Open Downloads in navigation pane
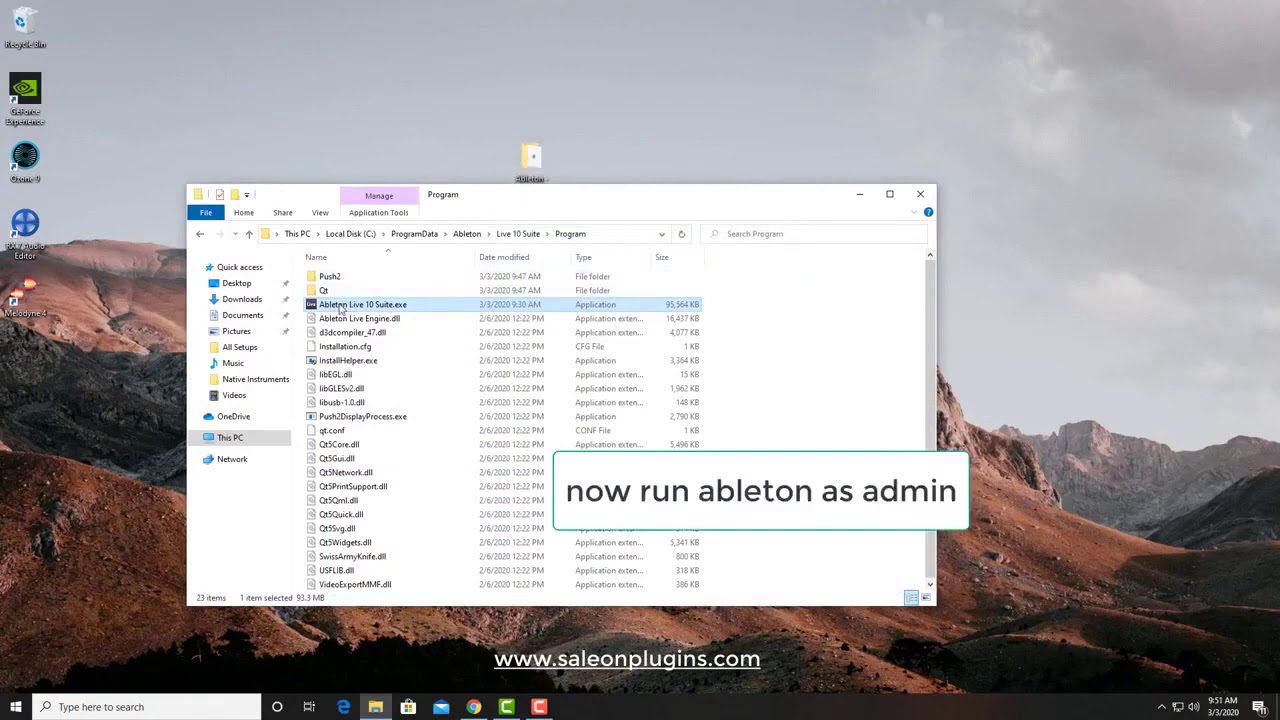 pos(241,299)
